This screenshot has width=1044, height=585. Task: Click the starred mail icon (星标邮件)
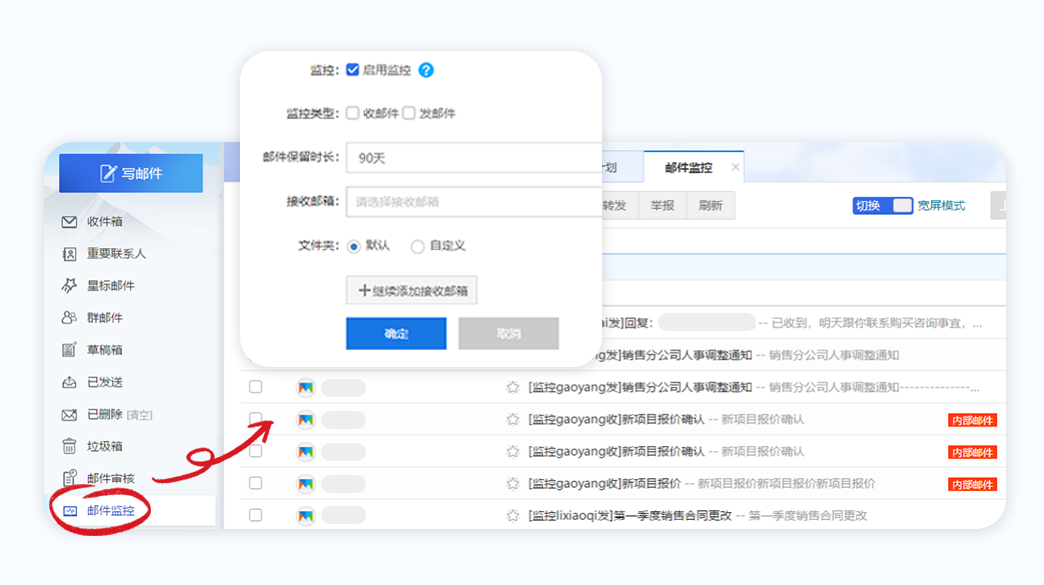pyautogui.click(x=69, y=286)
